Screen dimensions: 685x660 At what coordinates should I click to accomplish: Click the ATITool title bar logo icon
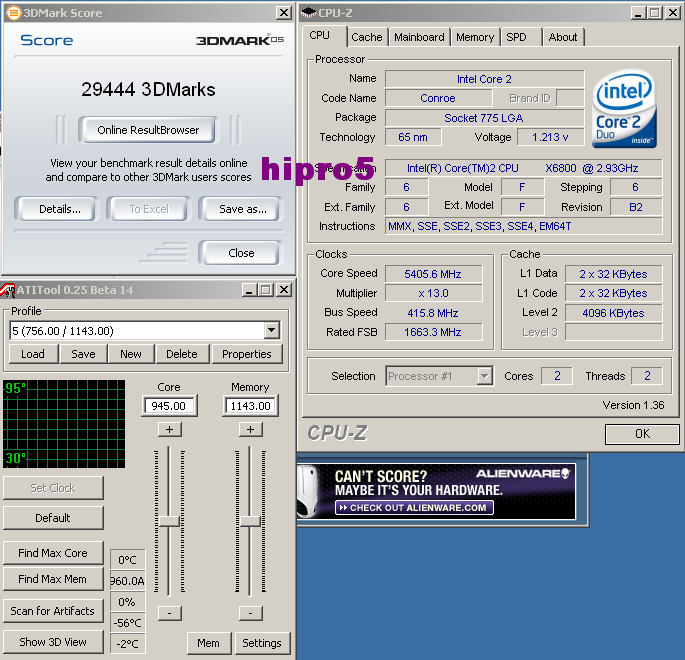click(x=7, y=290)
